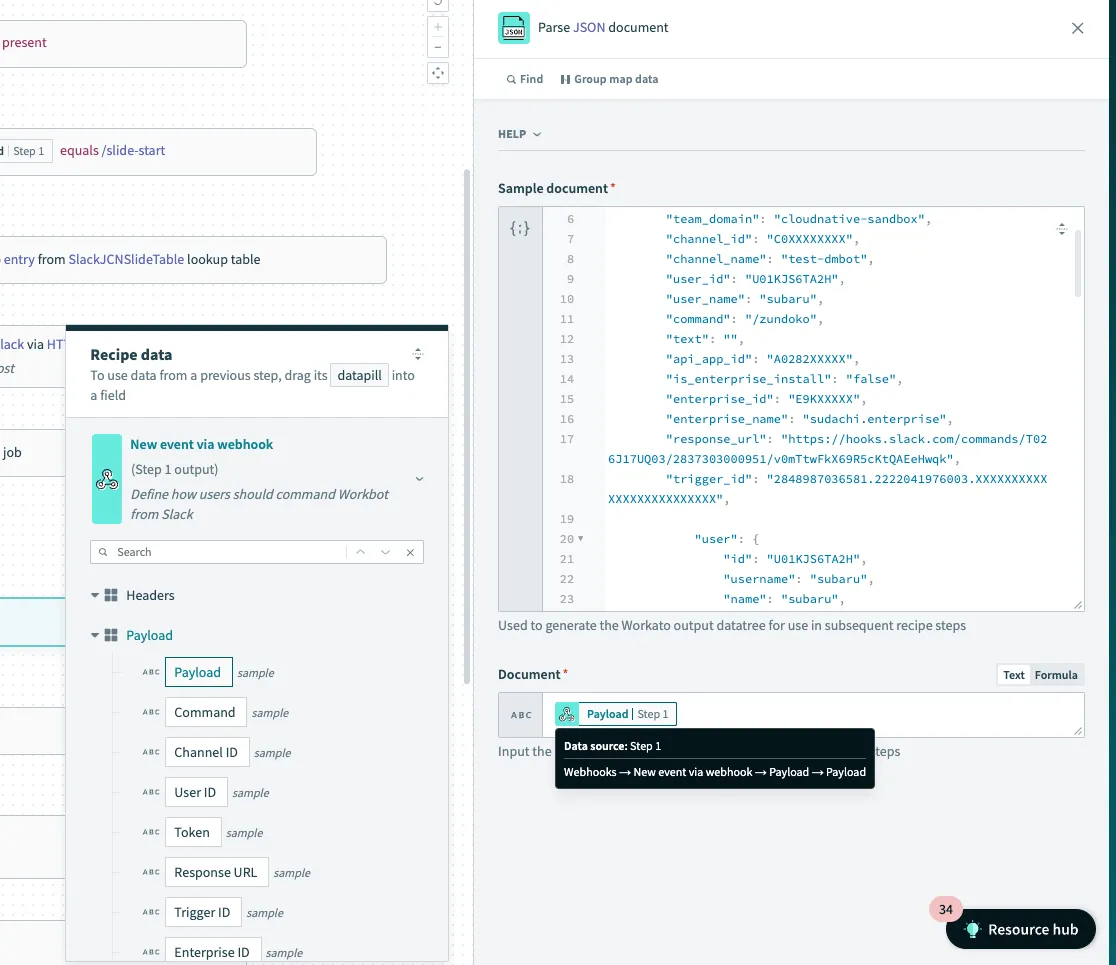The image size is (1116, 965).
Task: Click the zoom out canvas button
Action: (x=437, y=48)
